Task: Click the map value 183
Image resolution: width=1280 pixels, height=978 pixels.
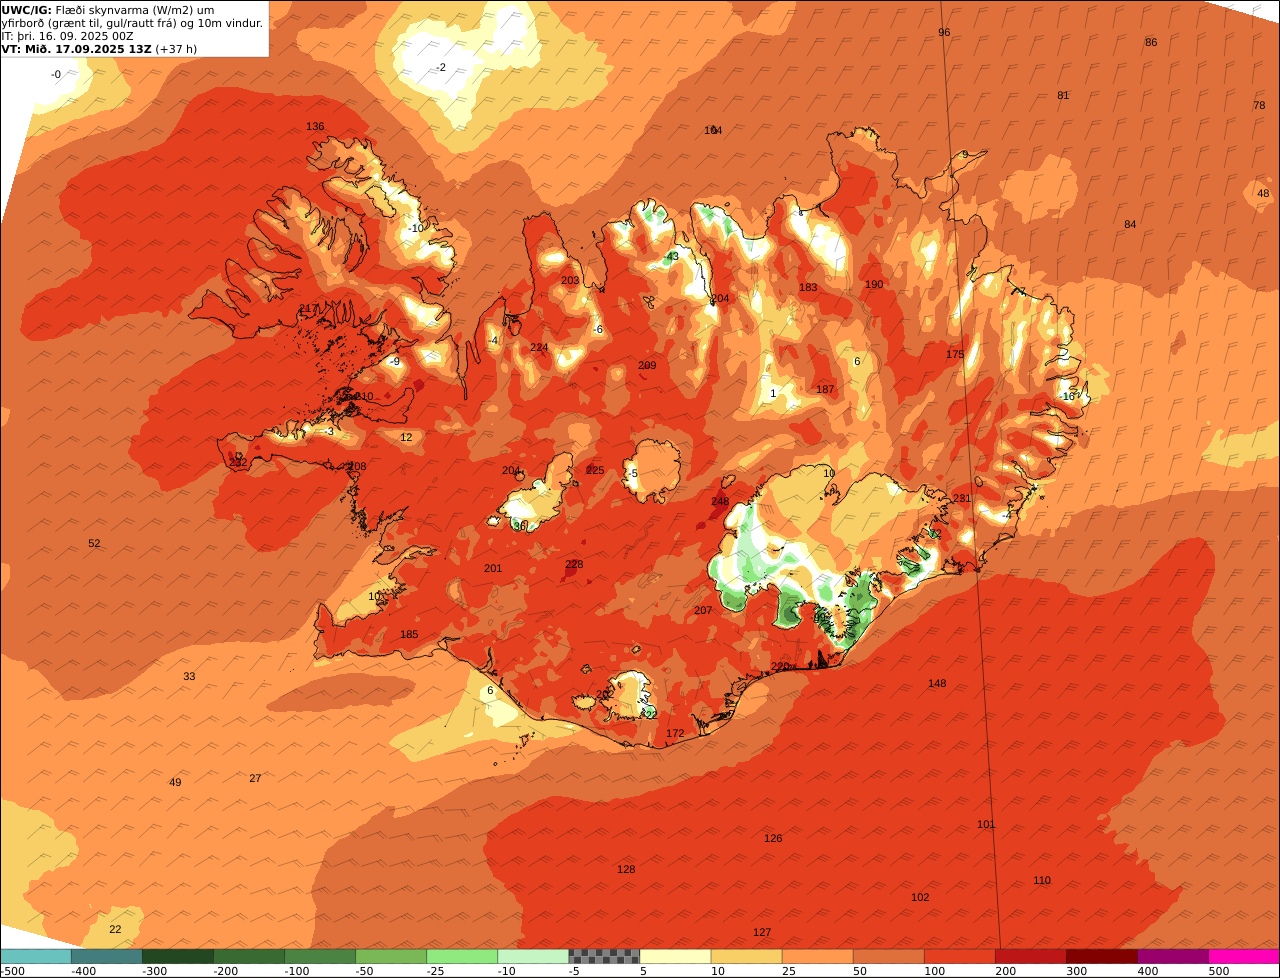Action: 808,288
